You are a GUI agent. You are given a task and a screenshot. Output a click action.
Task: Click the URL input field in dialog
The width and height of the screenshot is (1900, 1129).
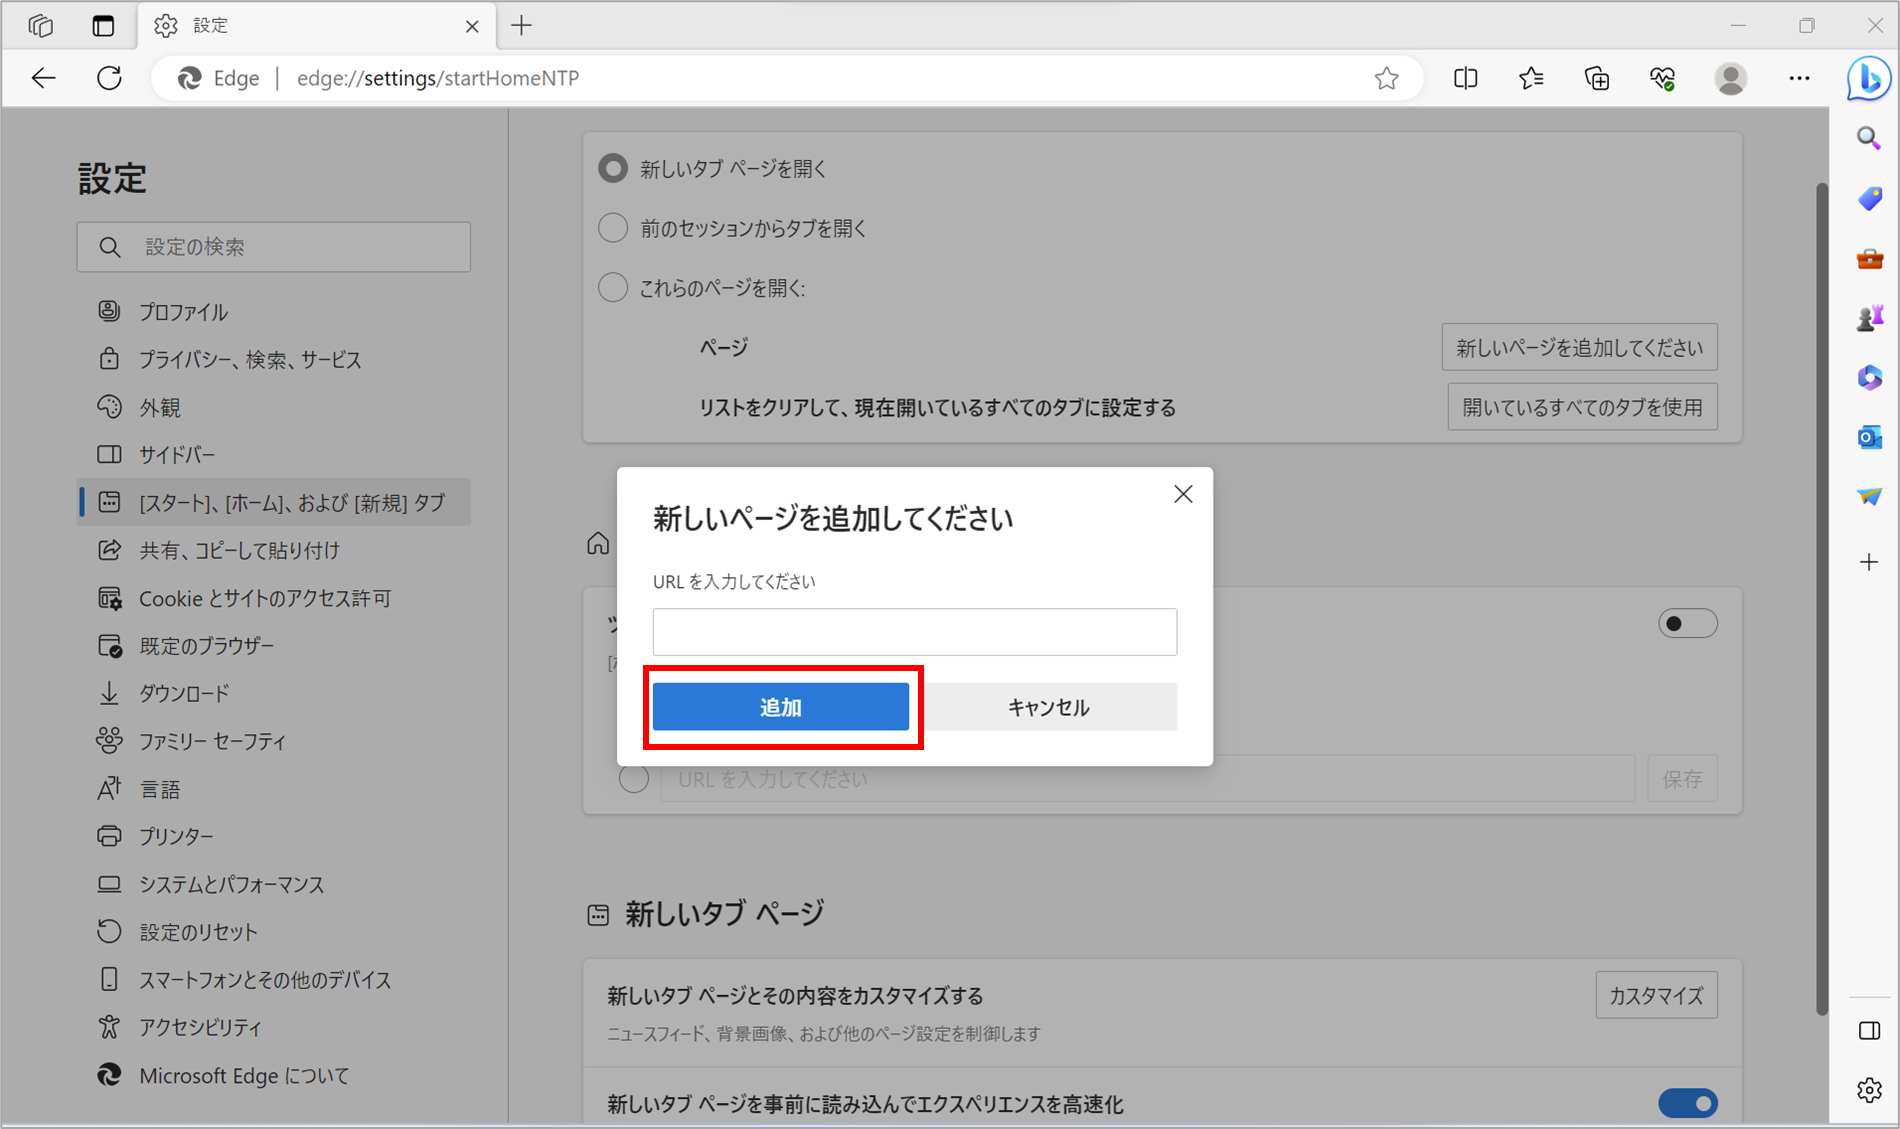pos(914,632)
